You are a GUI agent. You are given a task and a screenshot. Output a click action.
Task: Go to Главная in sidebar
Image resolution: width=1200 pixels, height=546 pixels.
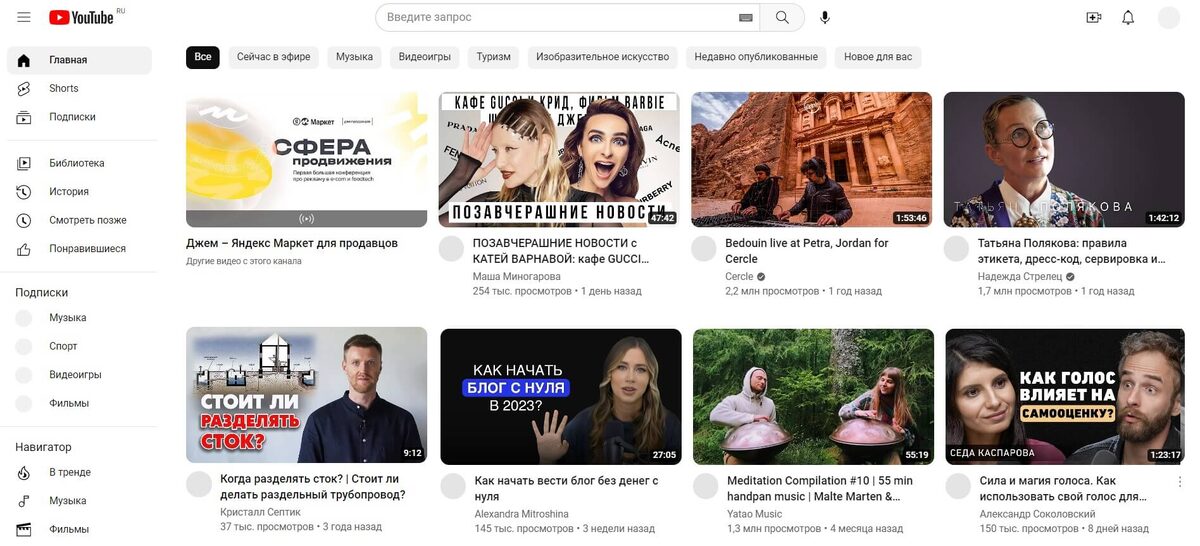[x=79, y=60]
